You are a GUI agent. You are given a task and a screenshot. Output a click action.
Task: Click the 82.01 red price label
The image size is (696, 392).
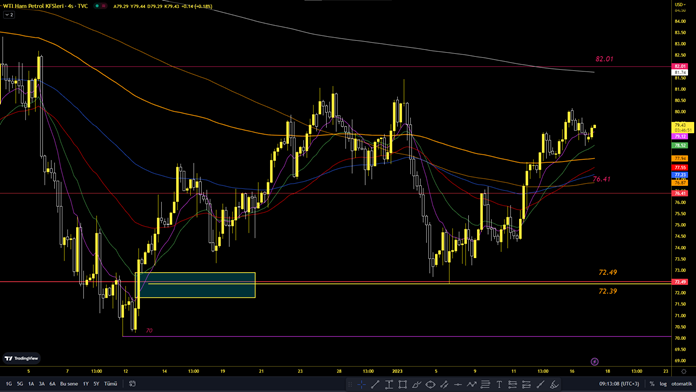click(x=680, y=66)
